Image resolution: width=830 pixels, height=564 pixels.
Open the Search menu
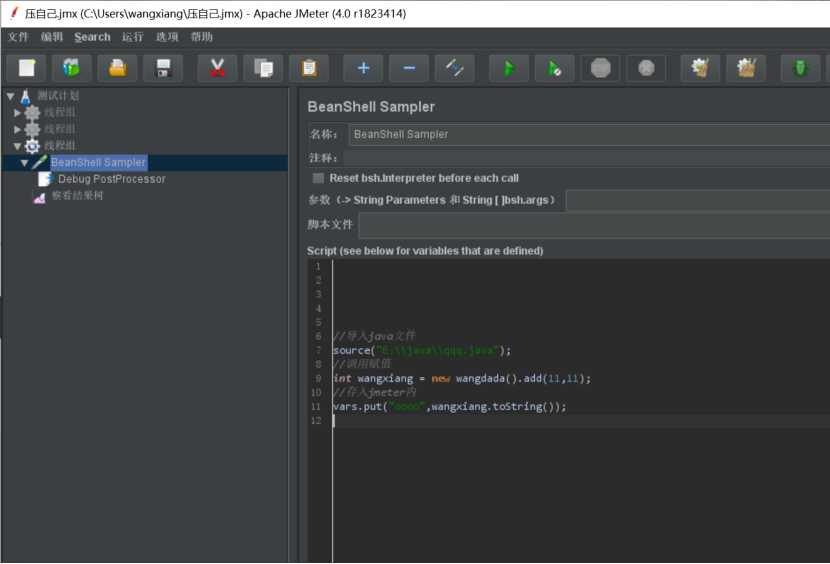pos(92,37)
